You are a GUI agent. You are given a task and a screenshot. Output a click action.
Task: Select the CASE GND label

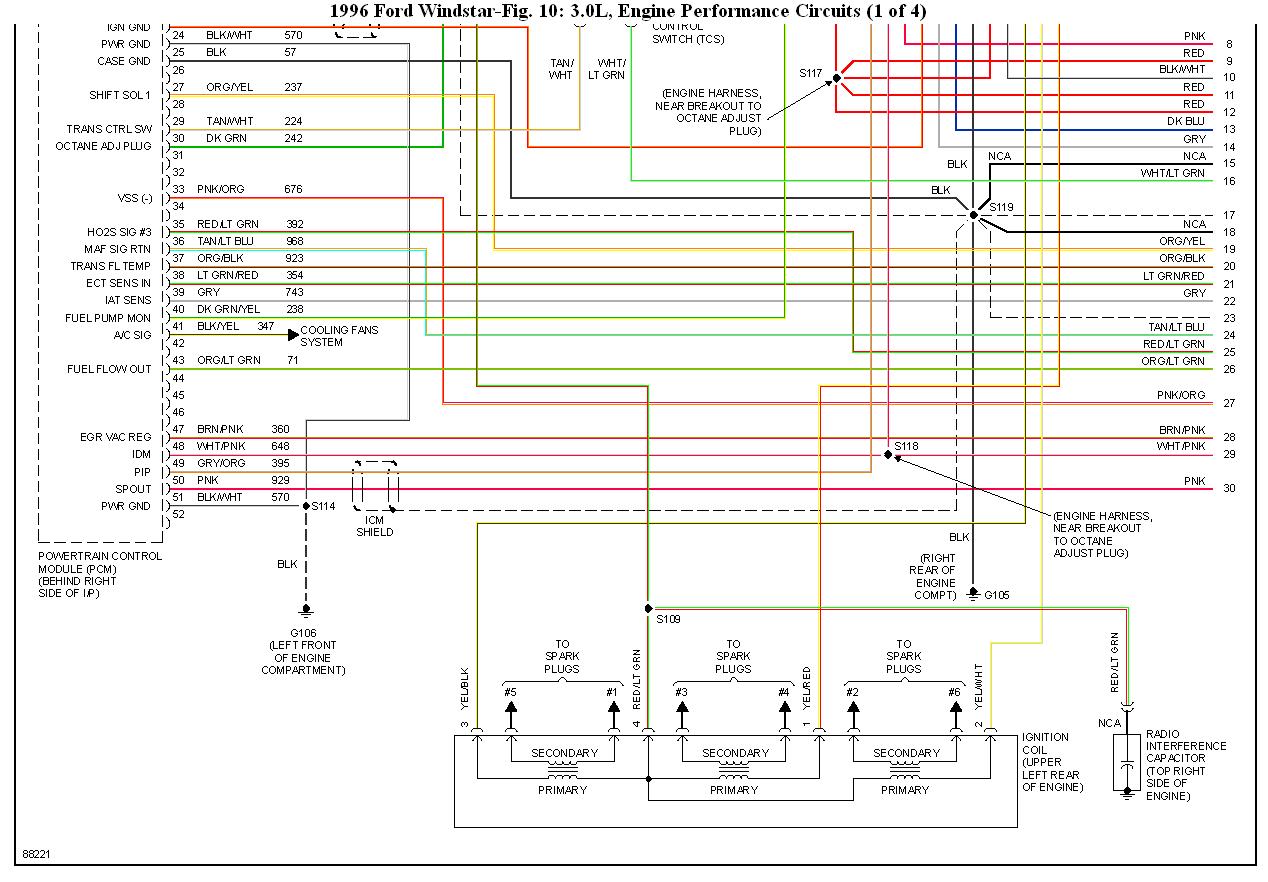[124, 61]
